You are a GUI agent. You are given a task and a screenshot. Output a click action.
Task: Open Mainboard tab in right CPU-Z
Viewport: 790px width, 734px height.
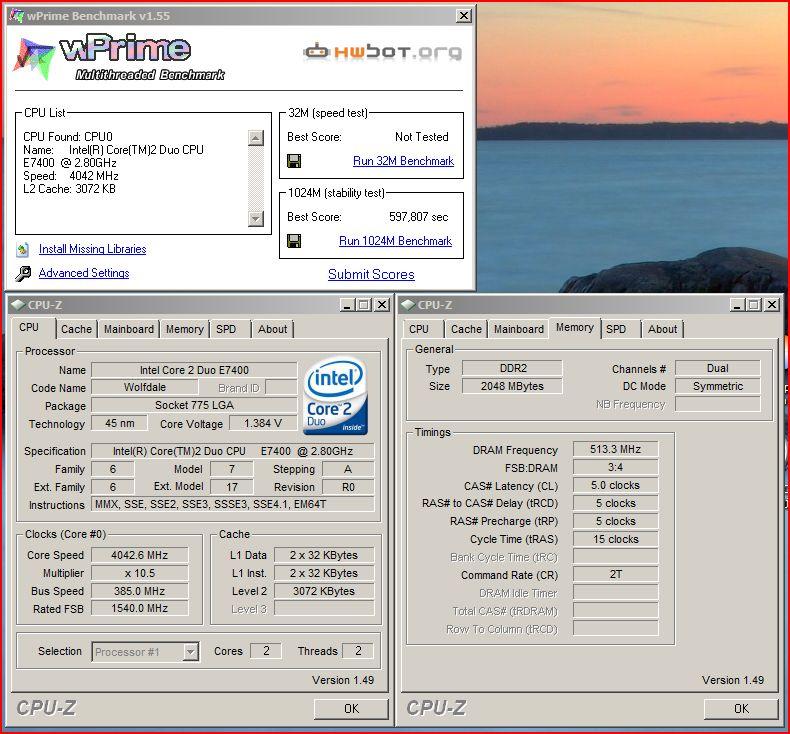pos(519,329)
